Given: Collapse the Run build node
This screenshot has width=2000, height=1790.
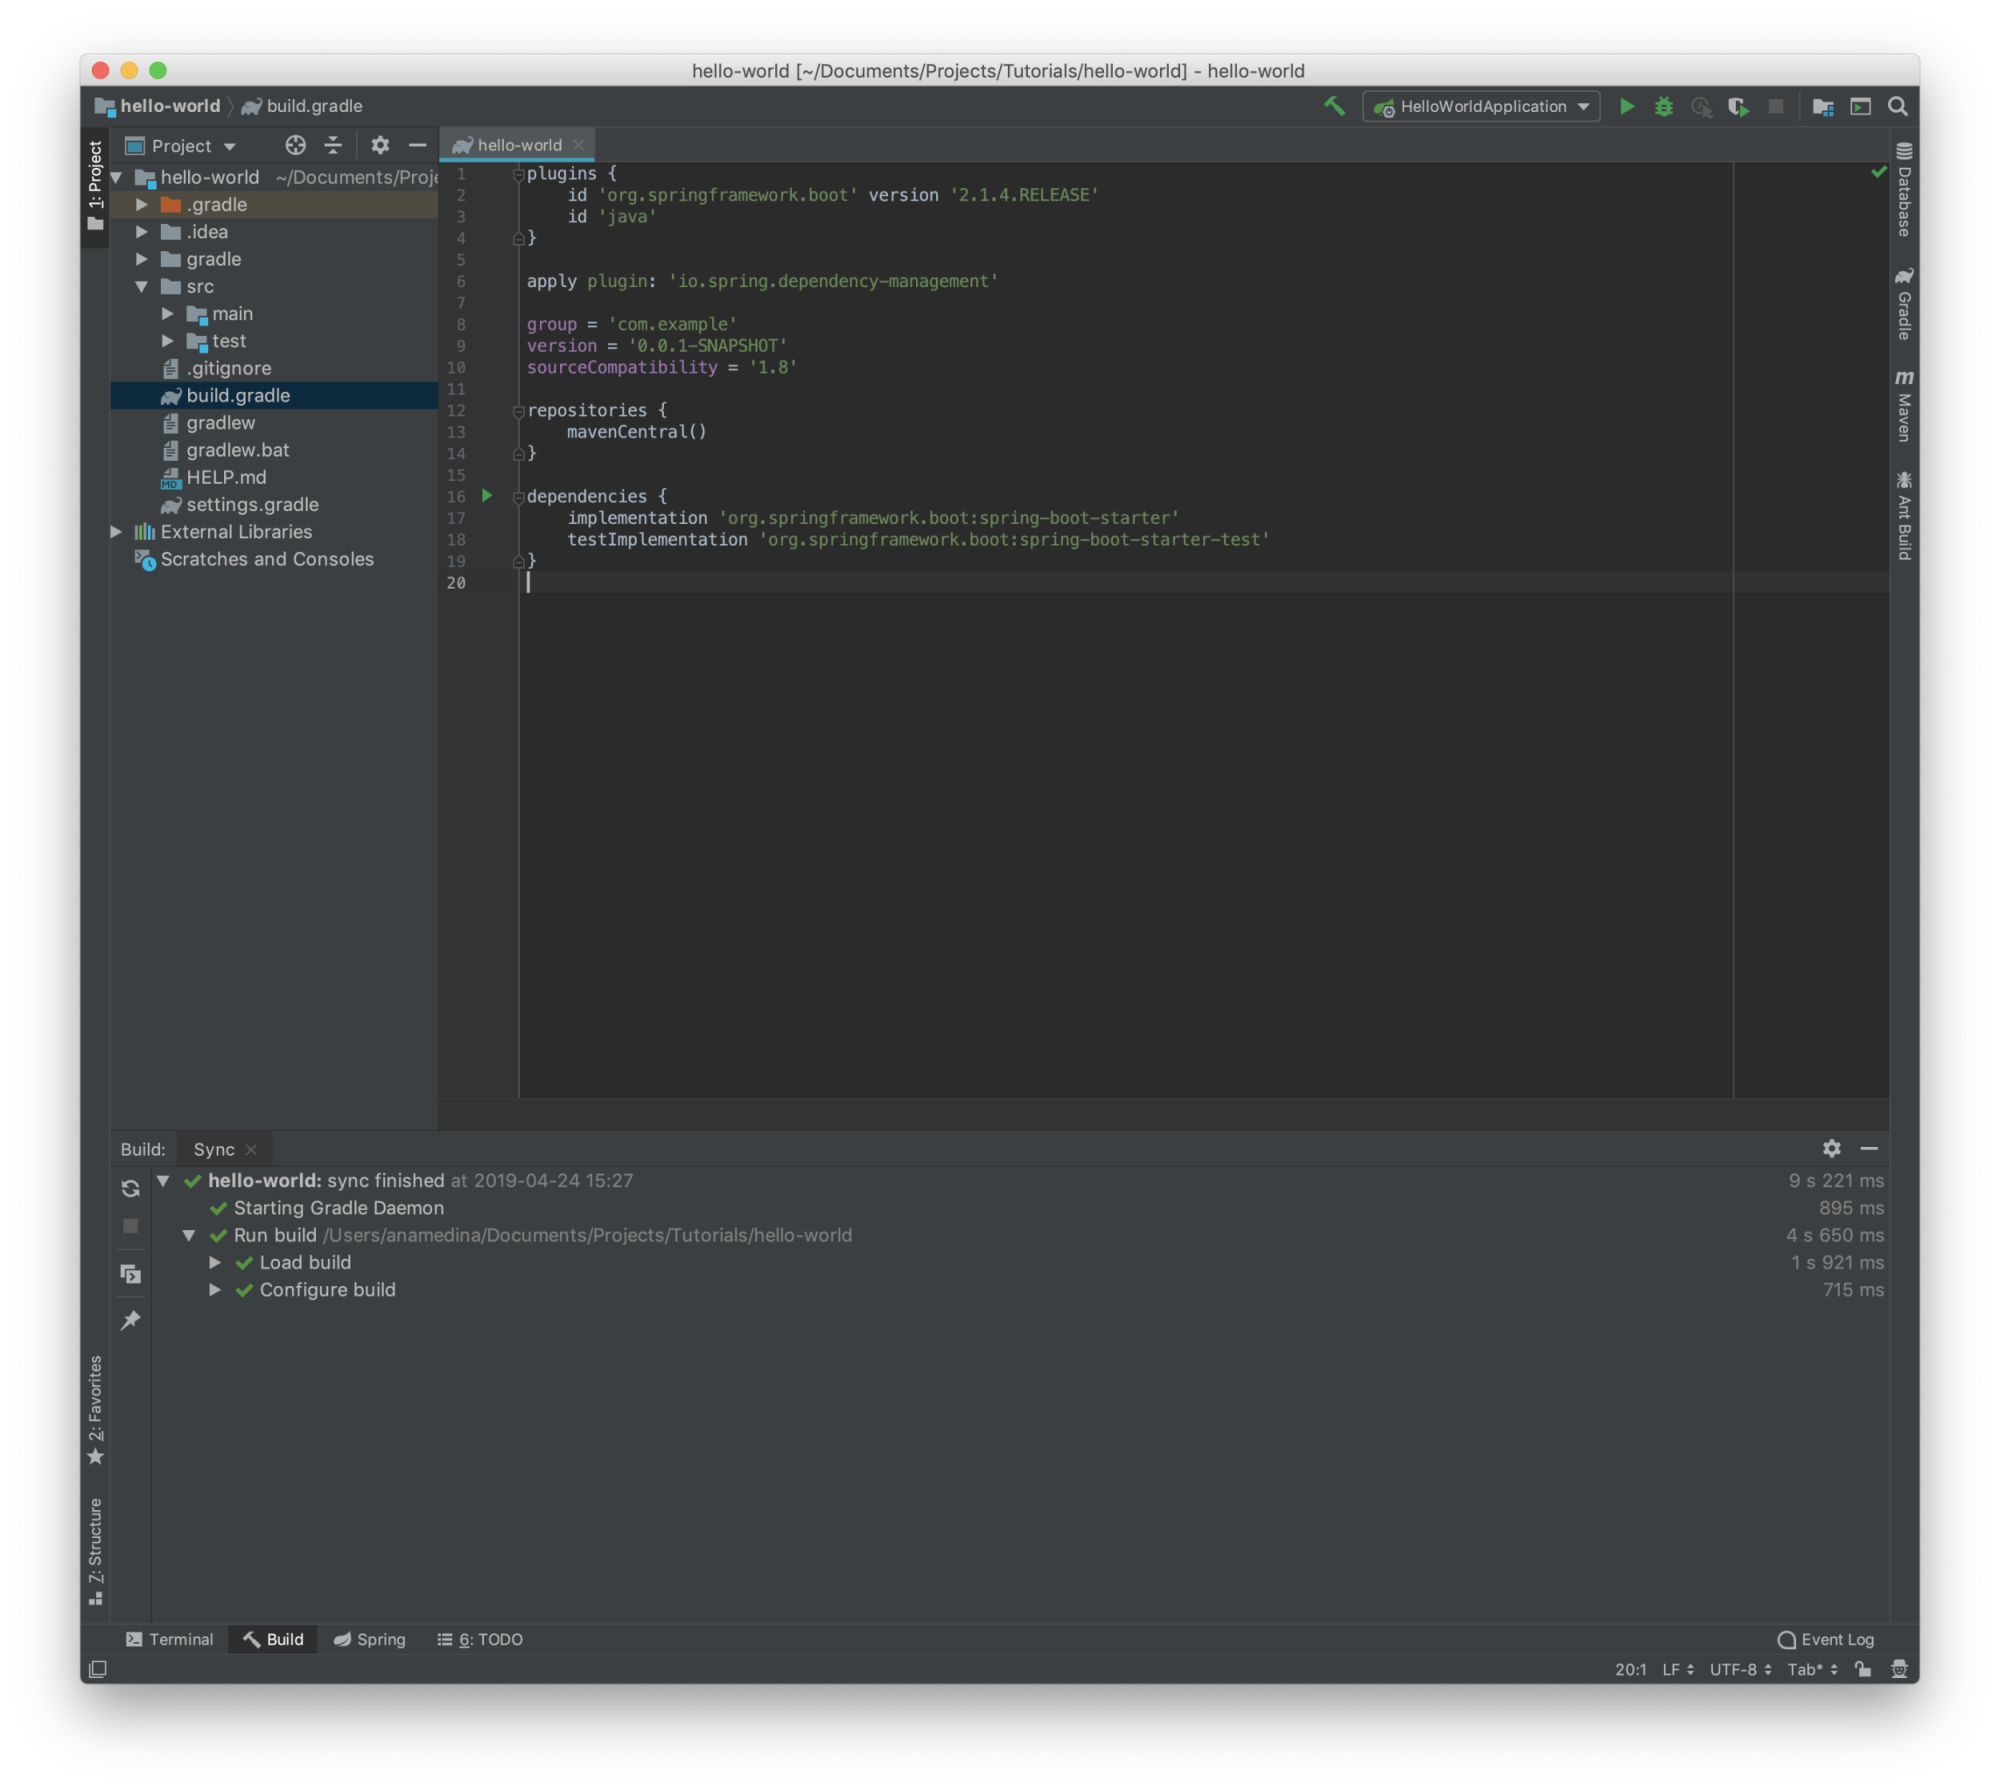Looking at the screenshot, I should (x=189, y=1235).
